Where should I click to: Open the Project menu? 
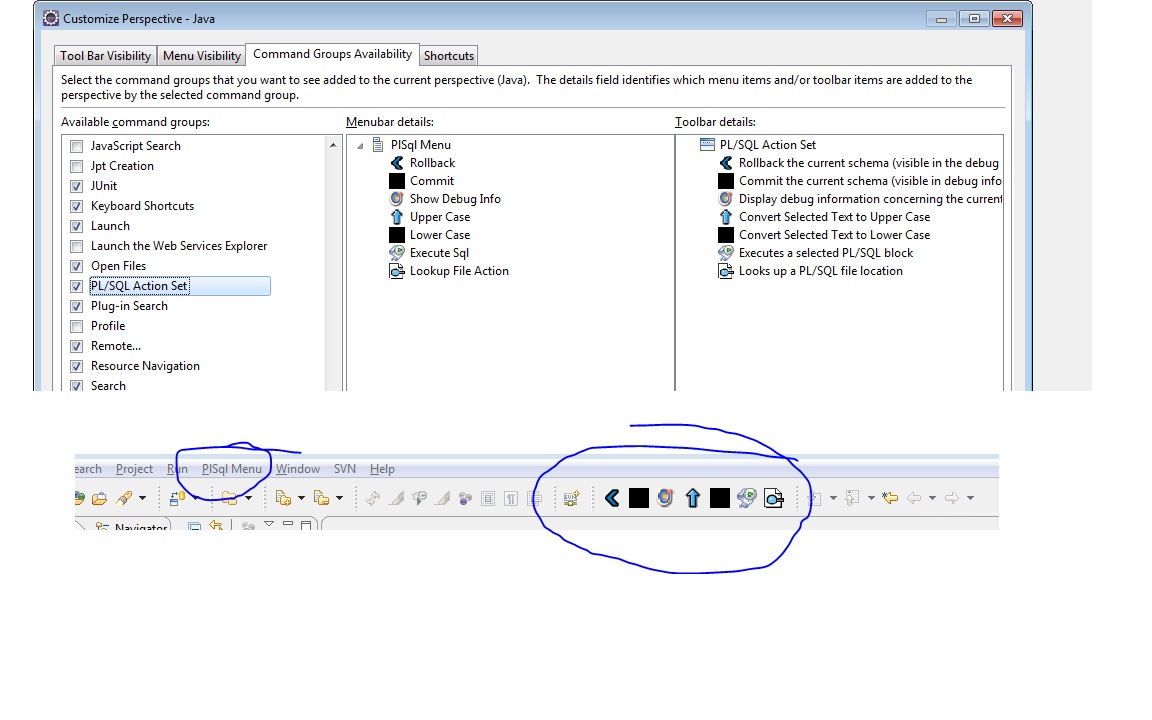point(134,469)
